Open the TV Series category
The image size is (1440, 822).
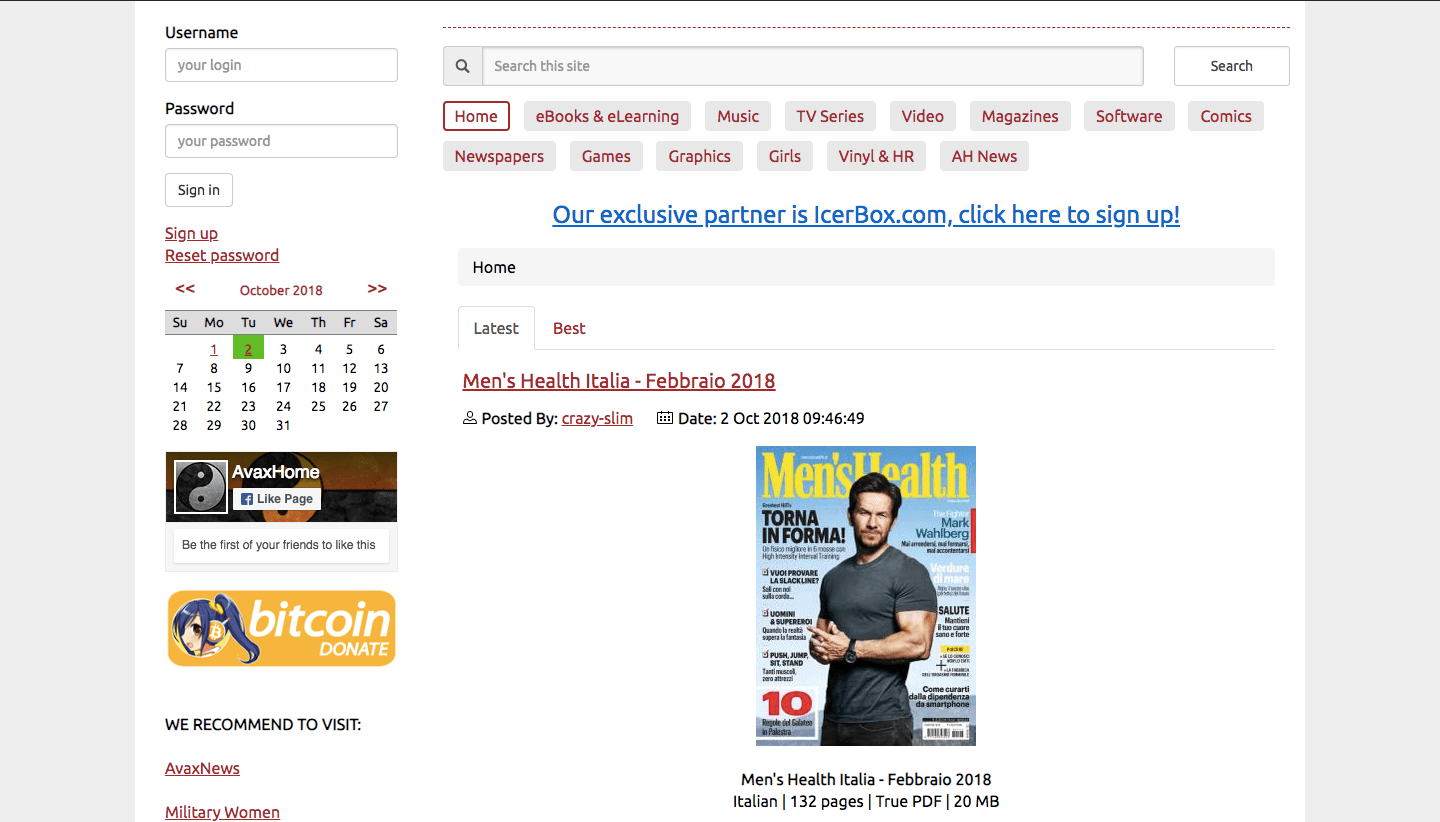coord(830,116)
